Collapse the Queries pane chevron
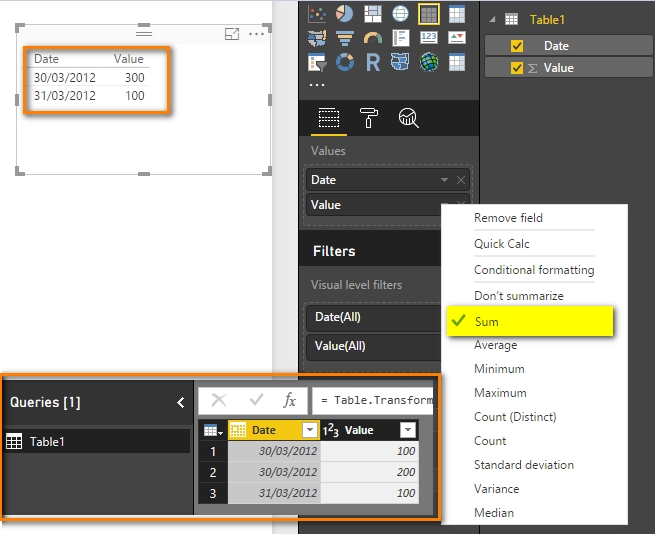 pos(180,402)
